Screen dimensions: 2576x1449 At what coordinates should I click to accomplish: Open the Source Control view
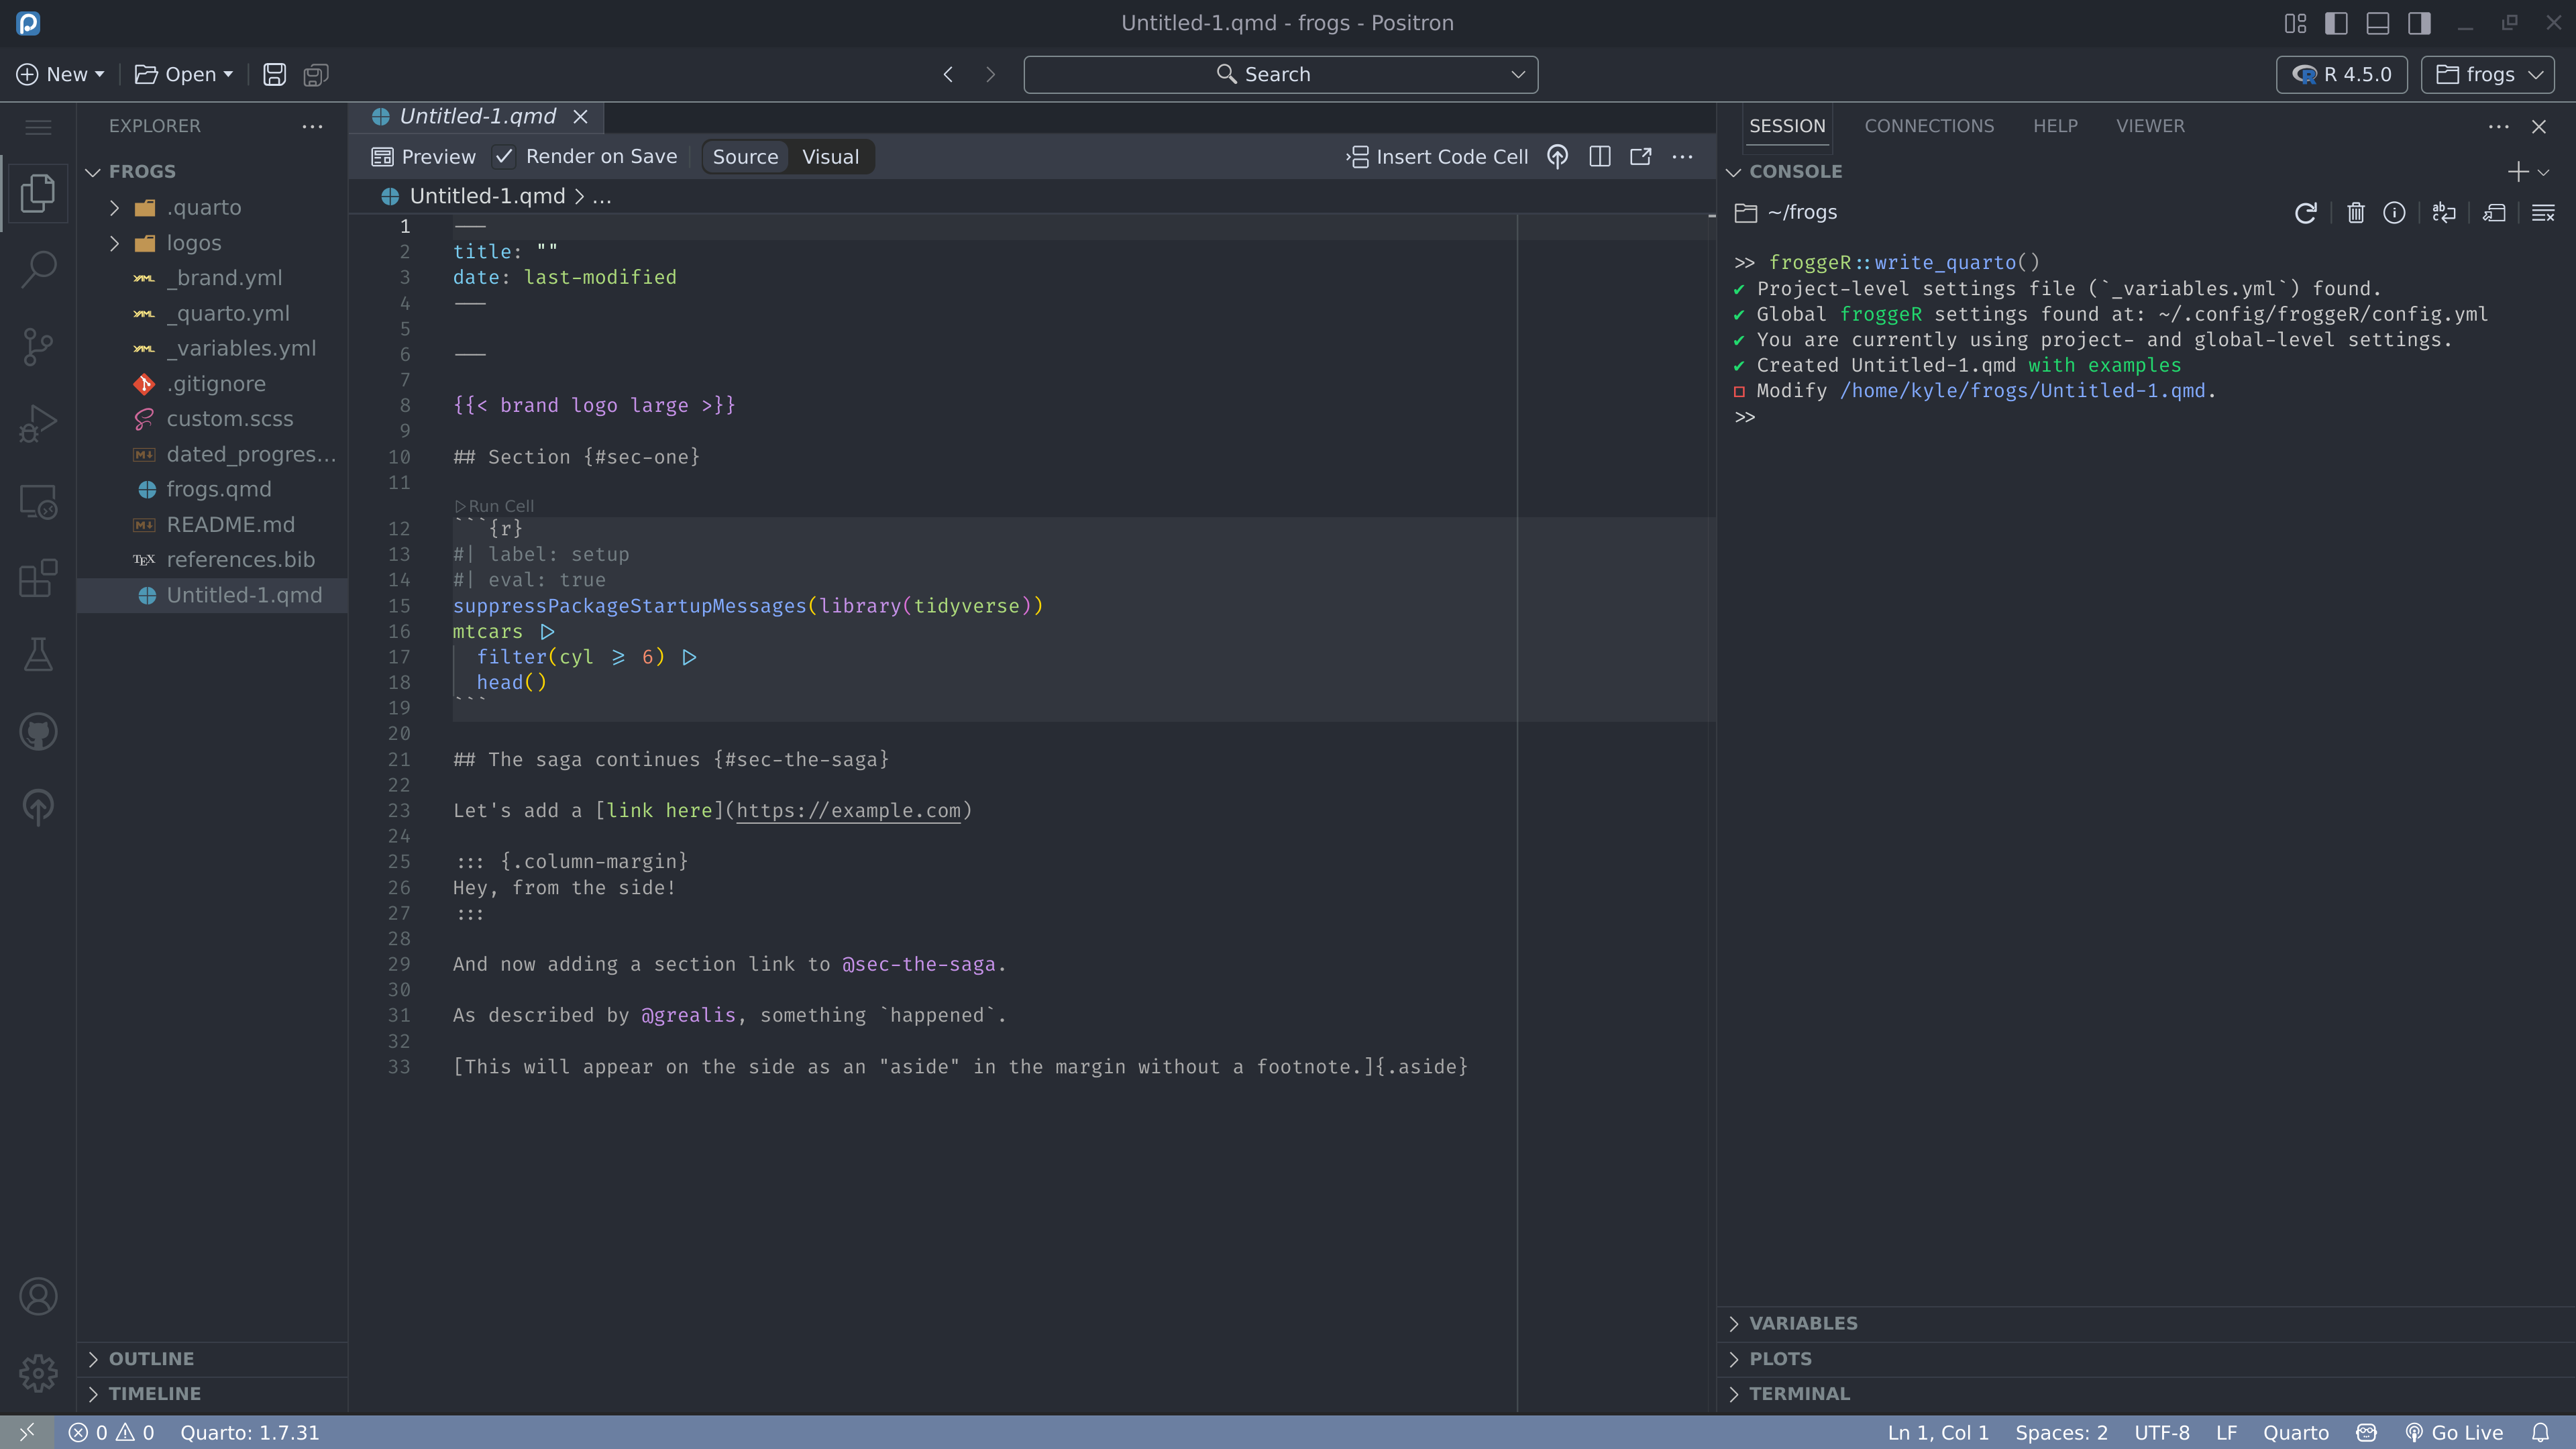coord(38,347)
